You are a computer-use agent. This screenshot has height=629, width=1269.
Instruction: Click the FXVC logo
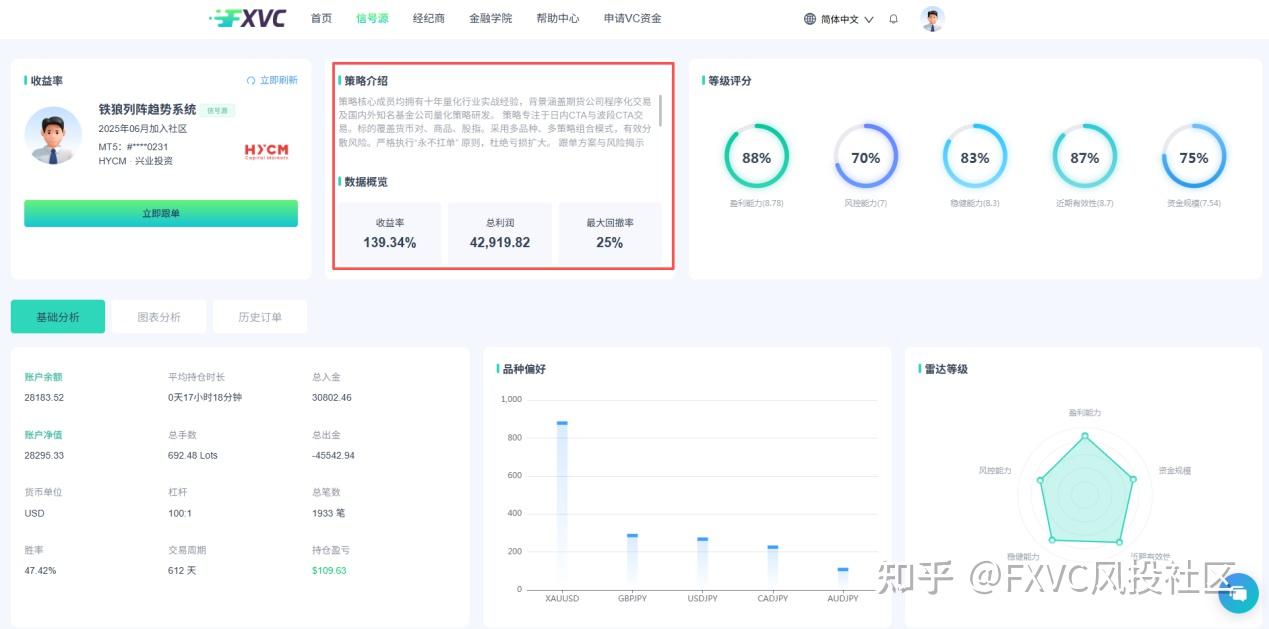[248, 18]
